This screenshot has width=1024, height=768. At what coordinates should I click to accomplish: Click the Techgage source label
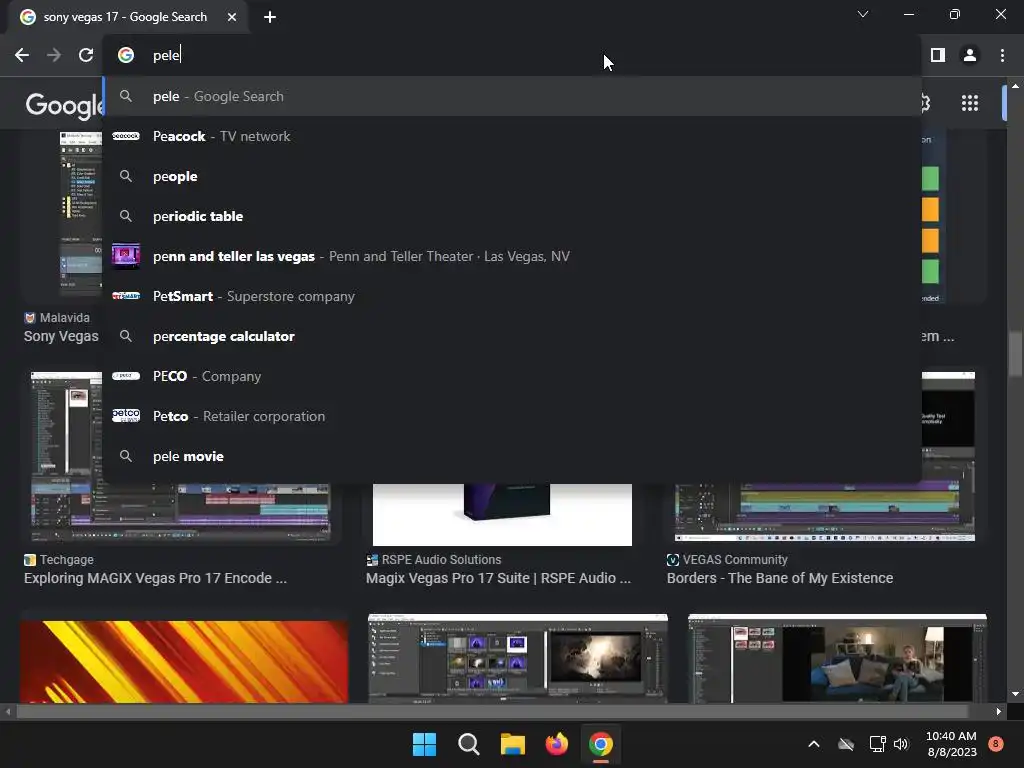[x=67, y=560]
